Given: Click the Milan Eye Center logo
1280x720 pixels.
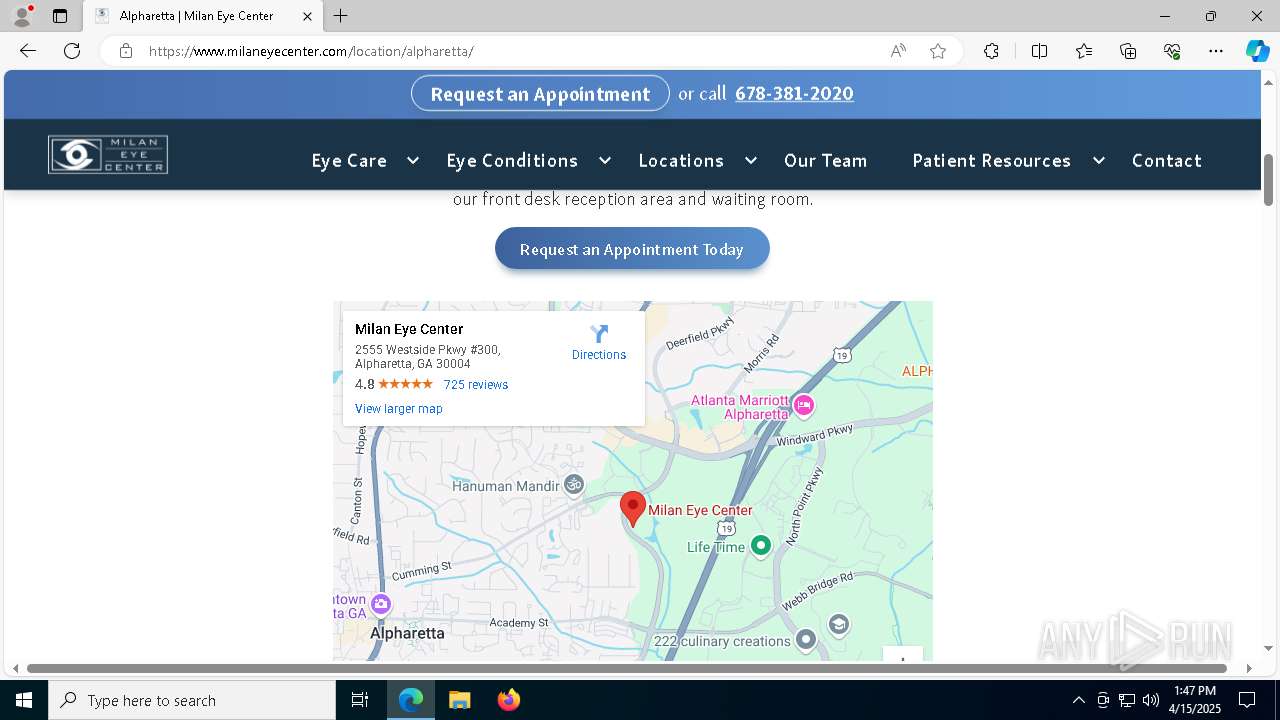Looking at the screenshot, I should pos(108,155).
